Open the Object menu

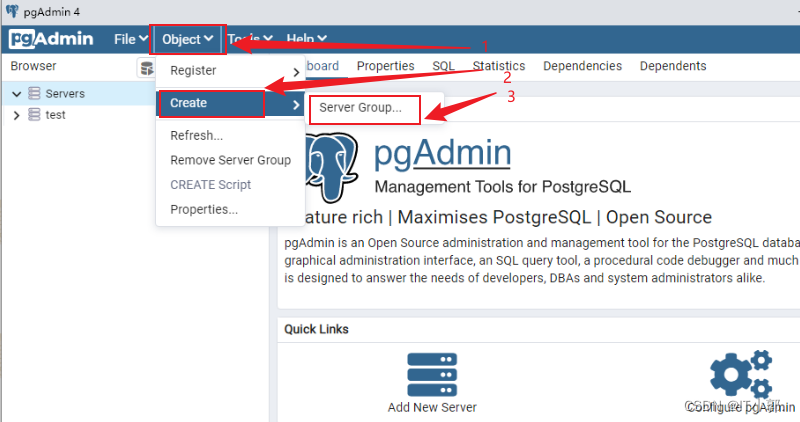coord(187,39)
